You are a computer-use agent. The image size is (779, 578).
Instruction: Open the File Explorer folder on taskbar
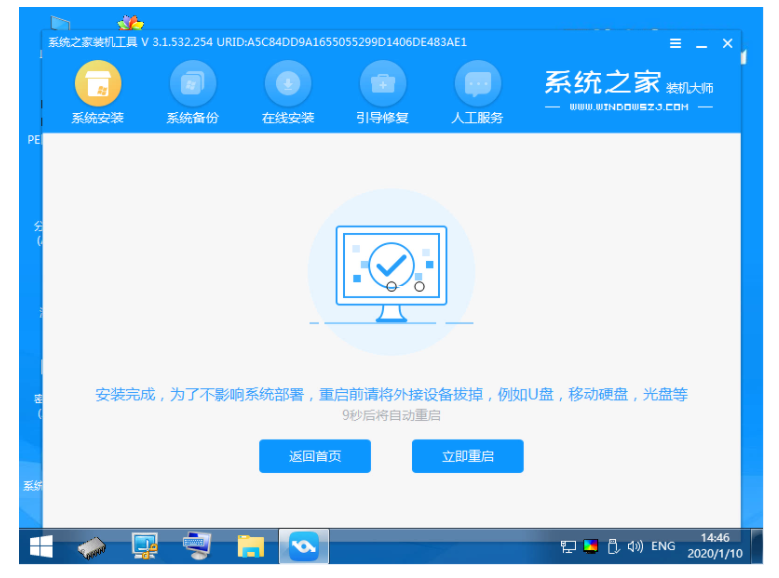point(250,546)
